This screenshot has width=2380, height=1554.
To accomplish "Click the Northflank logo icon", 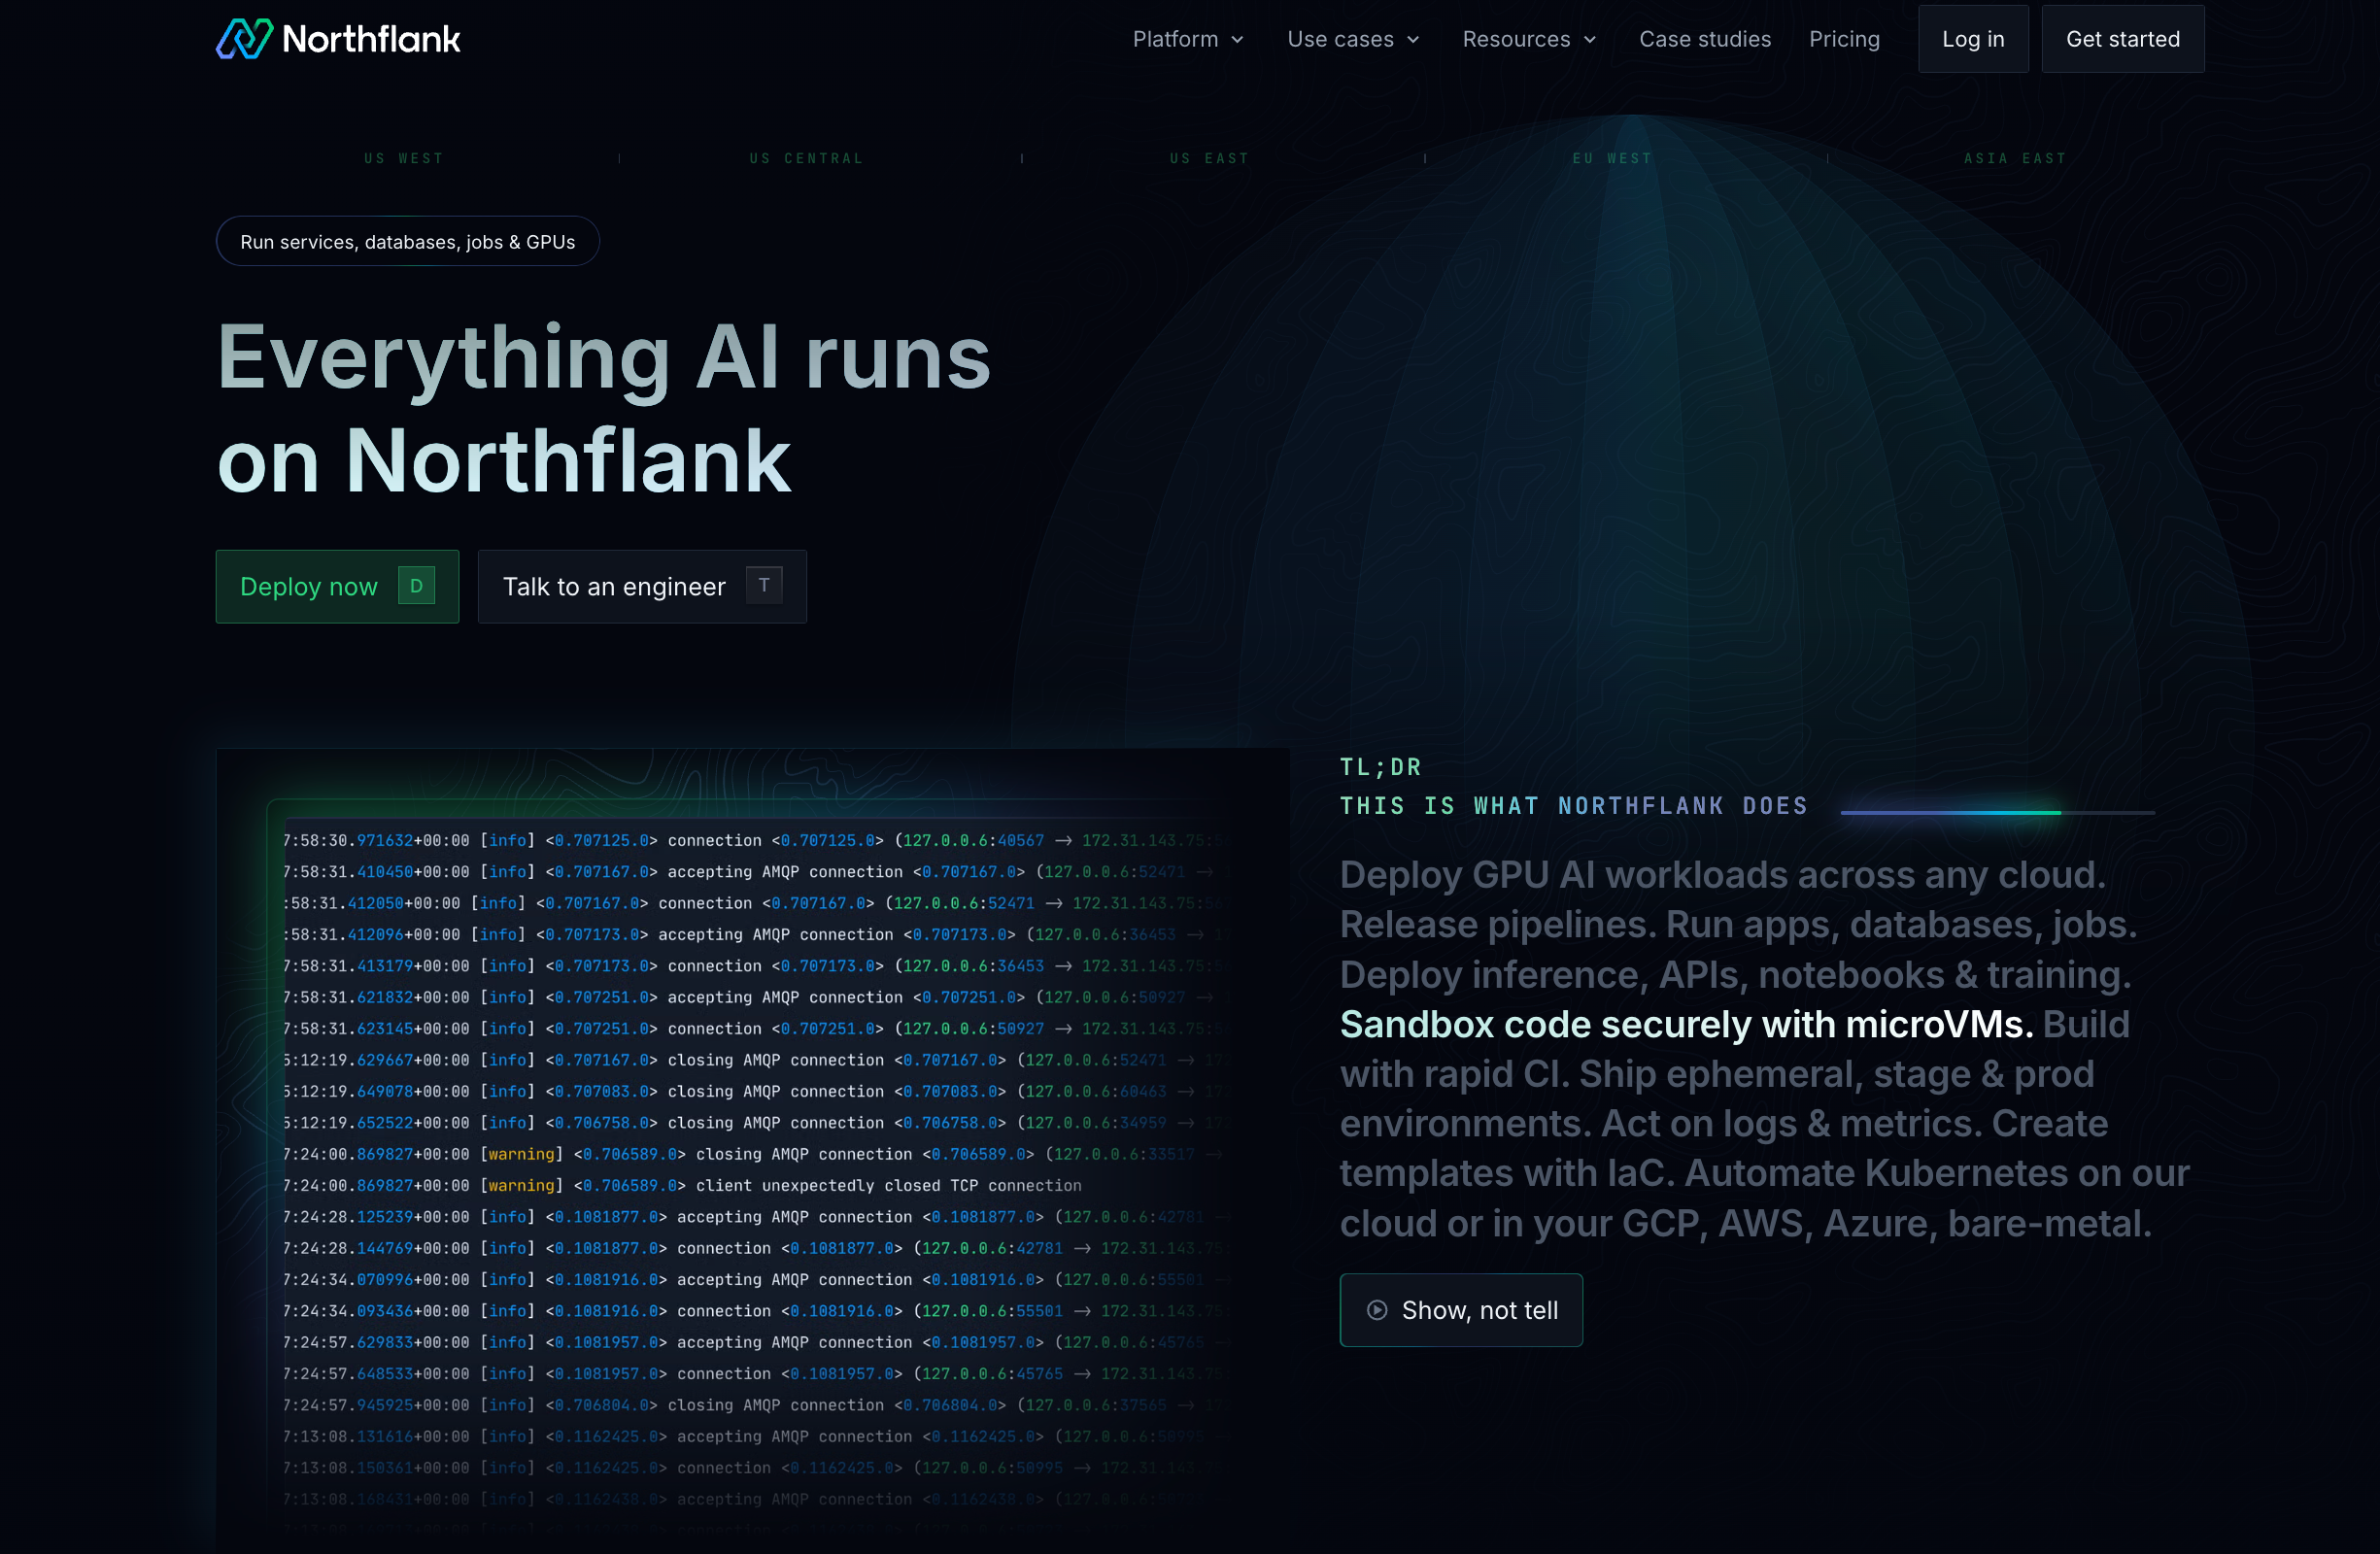I will click(x=244, y=39).
